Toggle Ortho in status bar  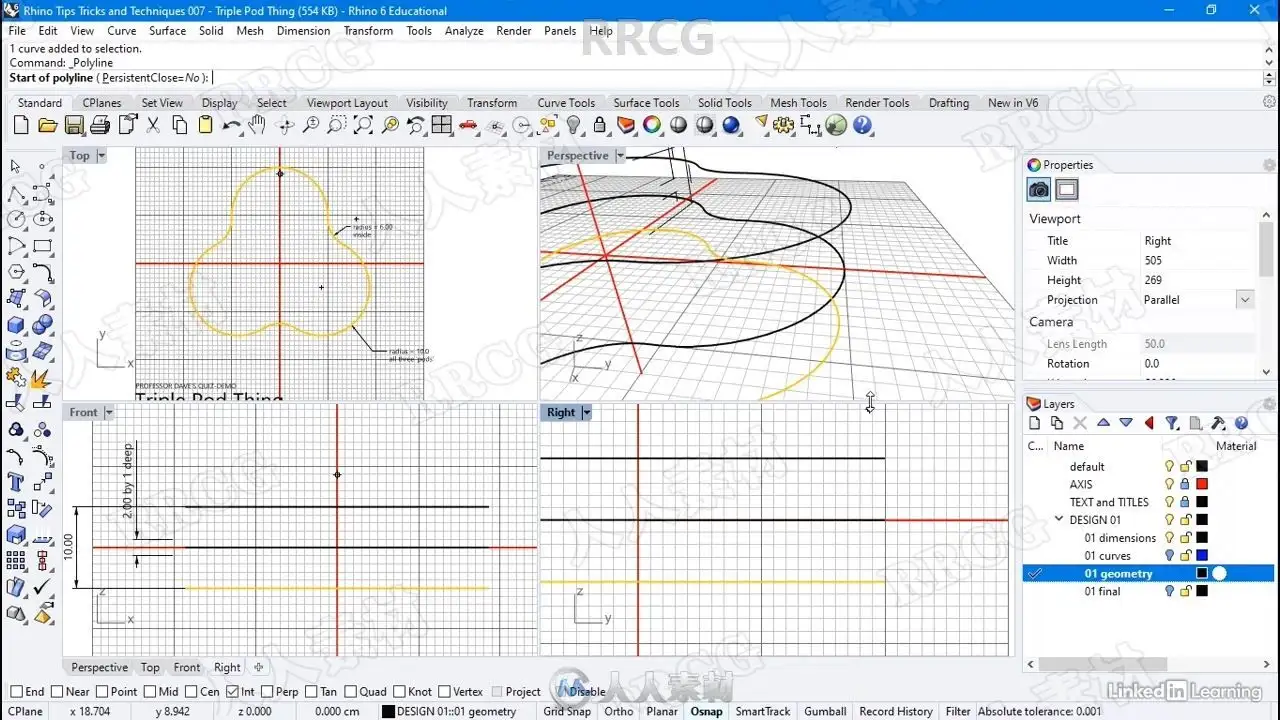619,712
